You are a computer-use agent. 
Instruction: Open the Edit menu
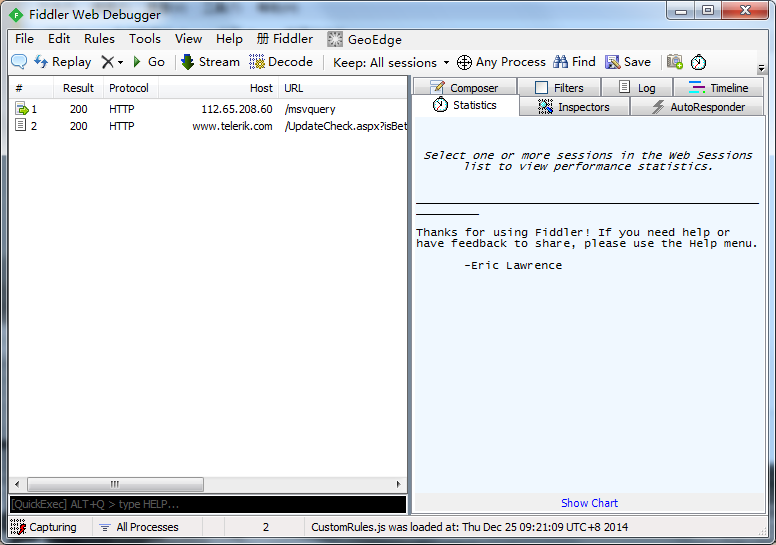[59, 39]
